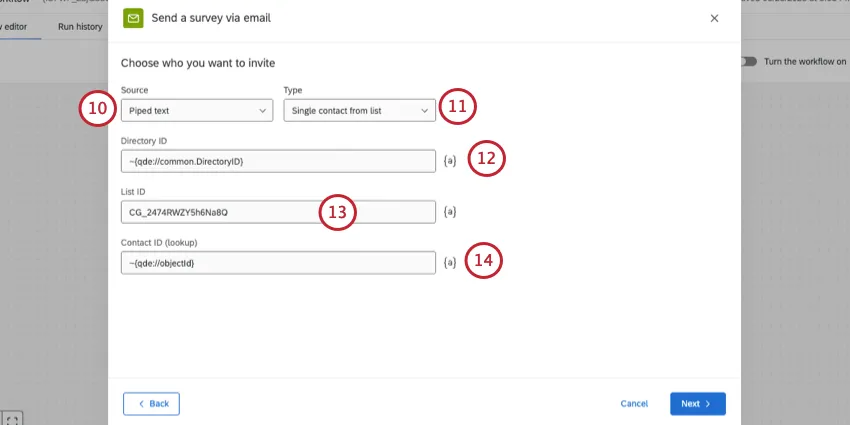Open piped text menu for List ID

[450, 212]
